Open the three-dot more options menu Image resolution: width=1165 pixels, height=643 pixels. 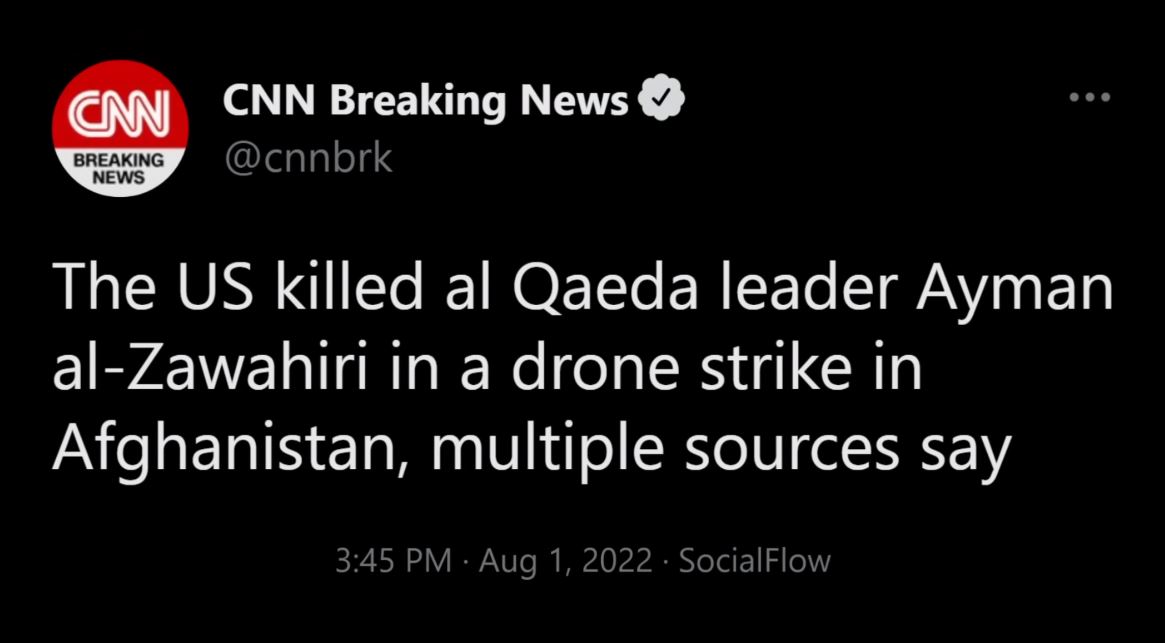pos(1089,97)
